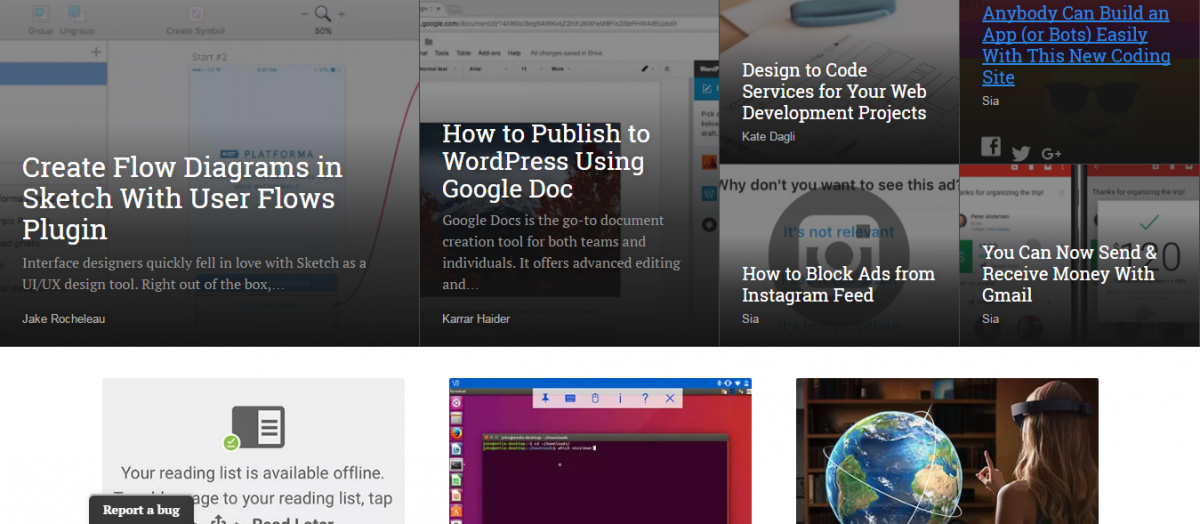This screenshot has height=524, width=1200.
Task: View author Jake Rocheleau's profile
Action: (63, 319)
